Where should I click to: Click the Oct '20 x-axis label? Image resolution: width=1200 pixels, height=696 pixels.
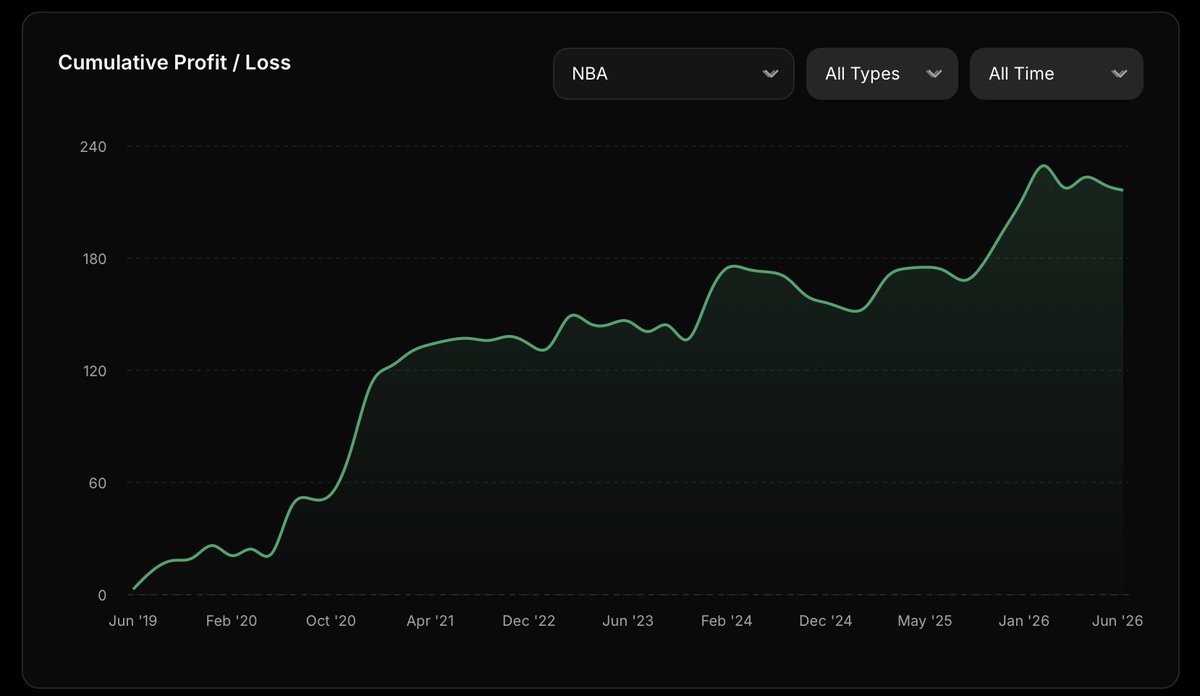coord(331,621)
